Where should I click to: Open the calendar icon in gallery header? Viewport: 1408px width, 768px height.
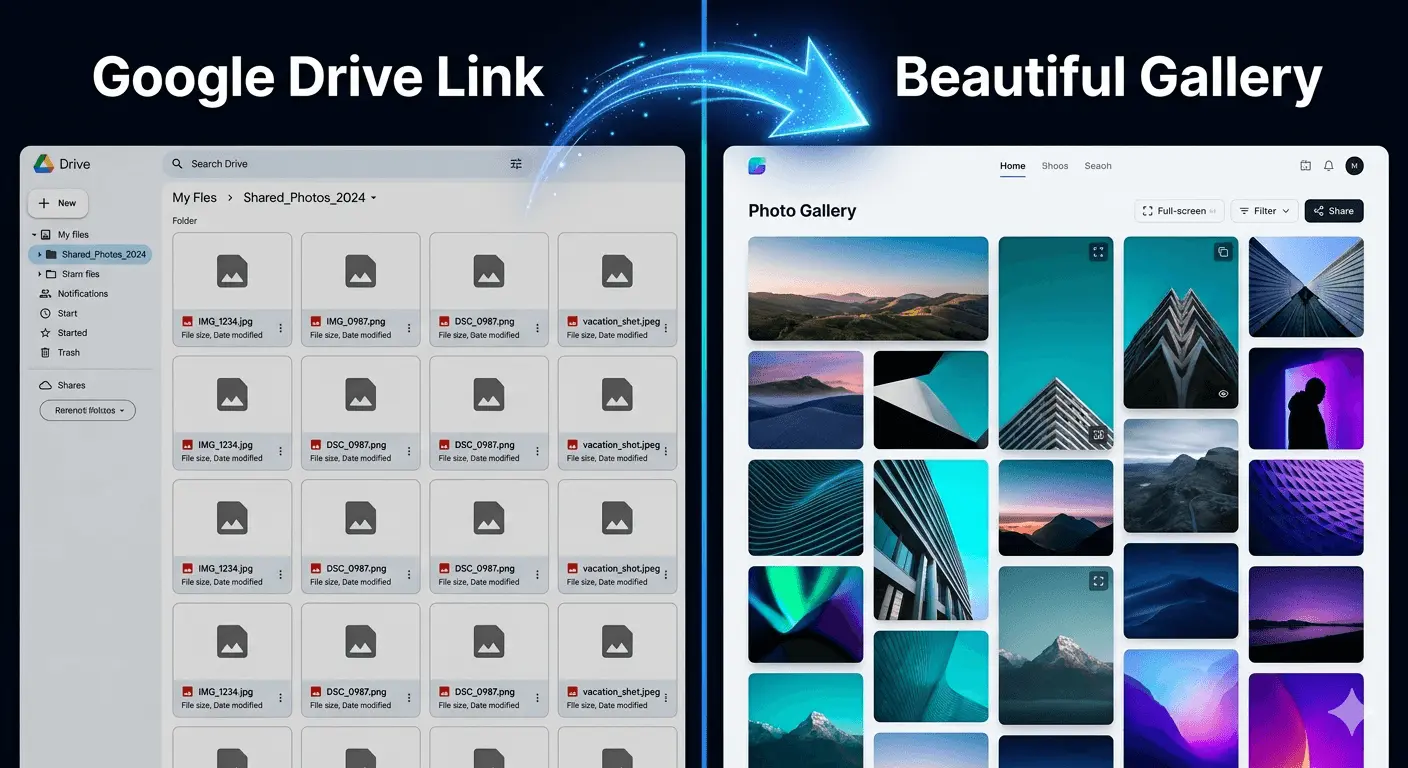click(x=1305, y=166)
